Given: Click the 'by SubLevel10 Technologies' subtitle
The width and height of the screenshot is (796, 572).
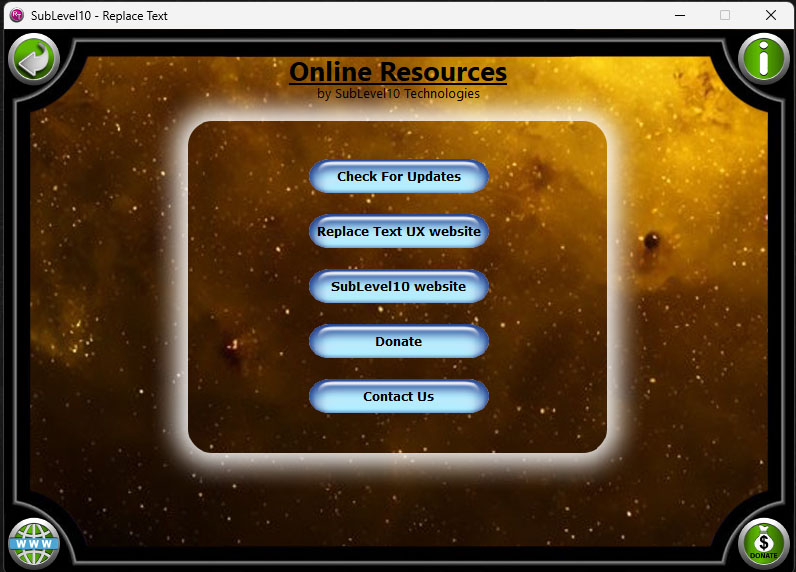Looking at the screenshot, I should pyautogui.click(x=398, y=94).
